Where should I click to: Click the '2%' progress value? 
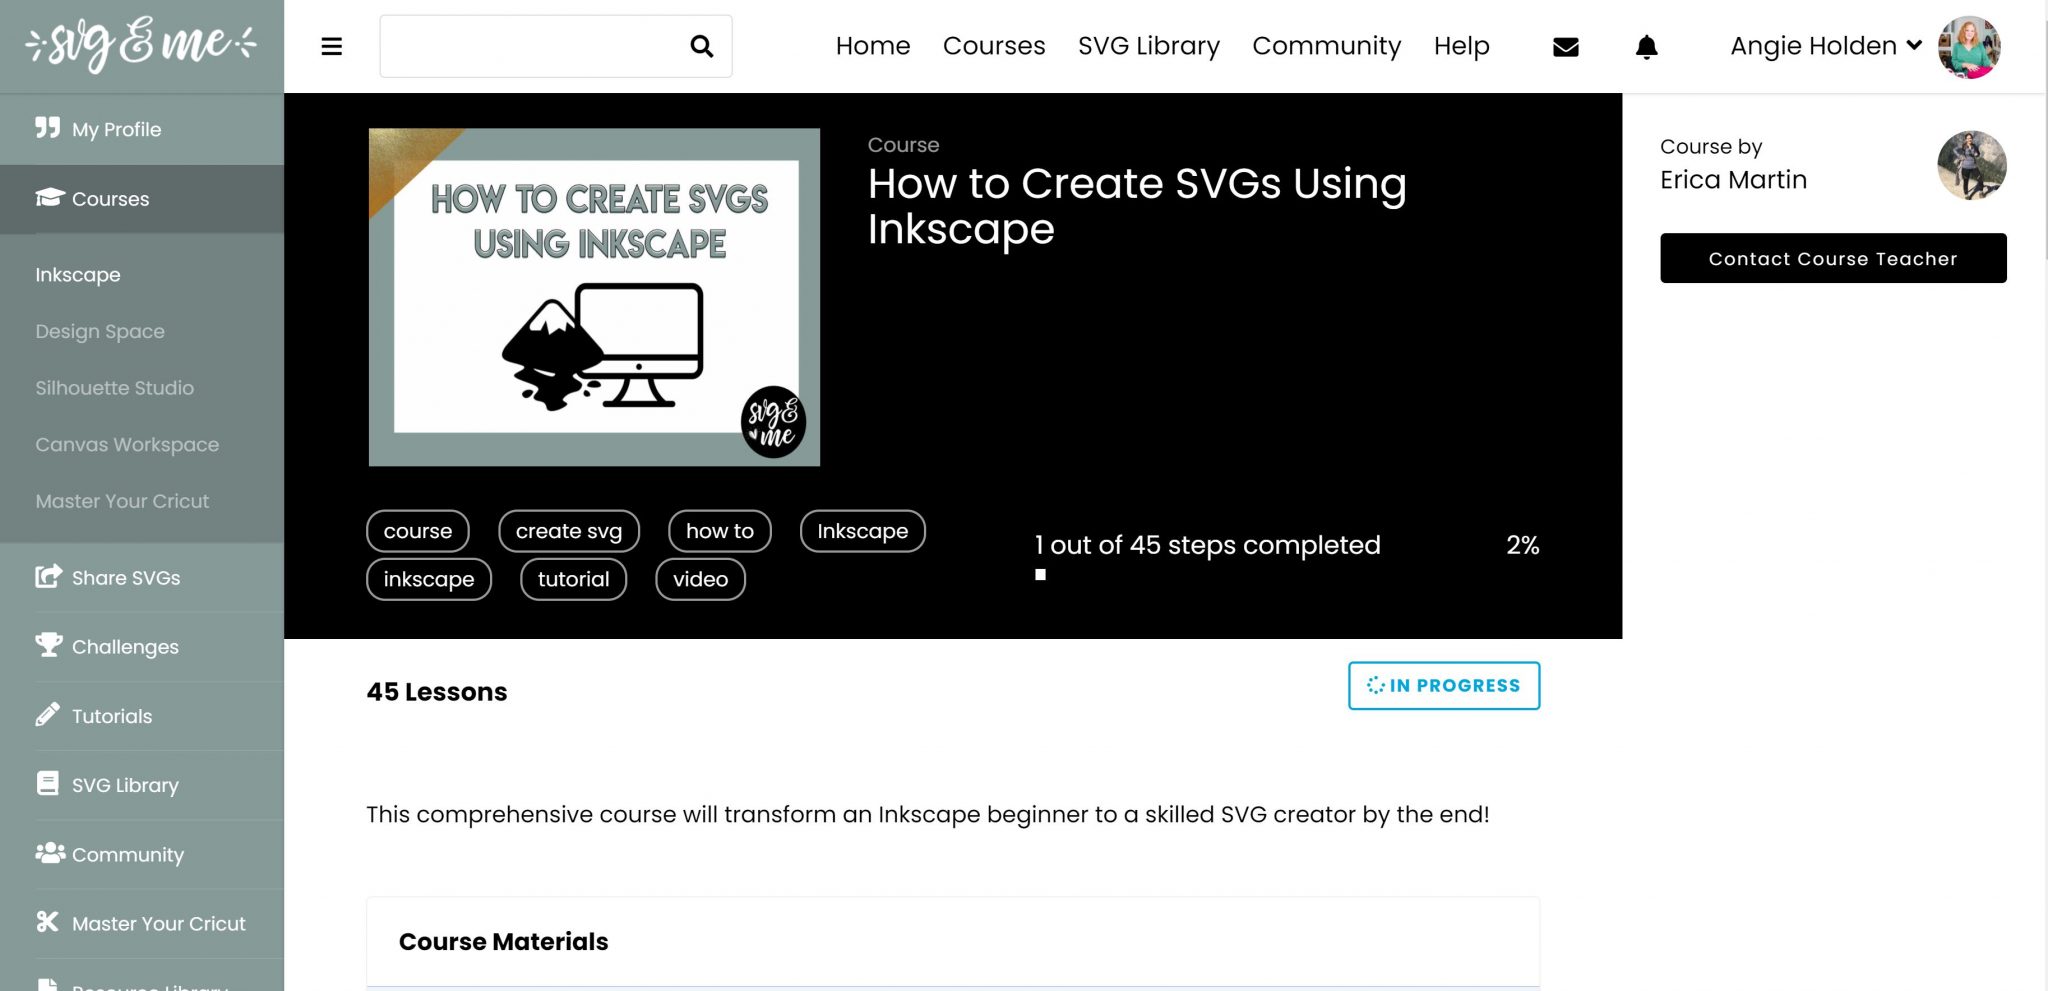1523,545
